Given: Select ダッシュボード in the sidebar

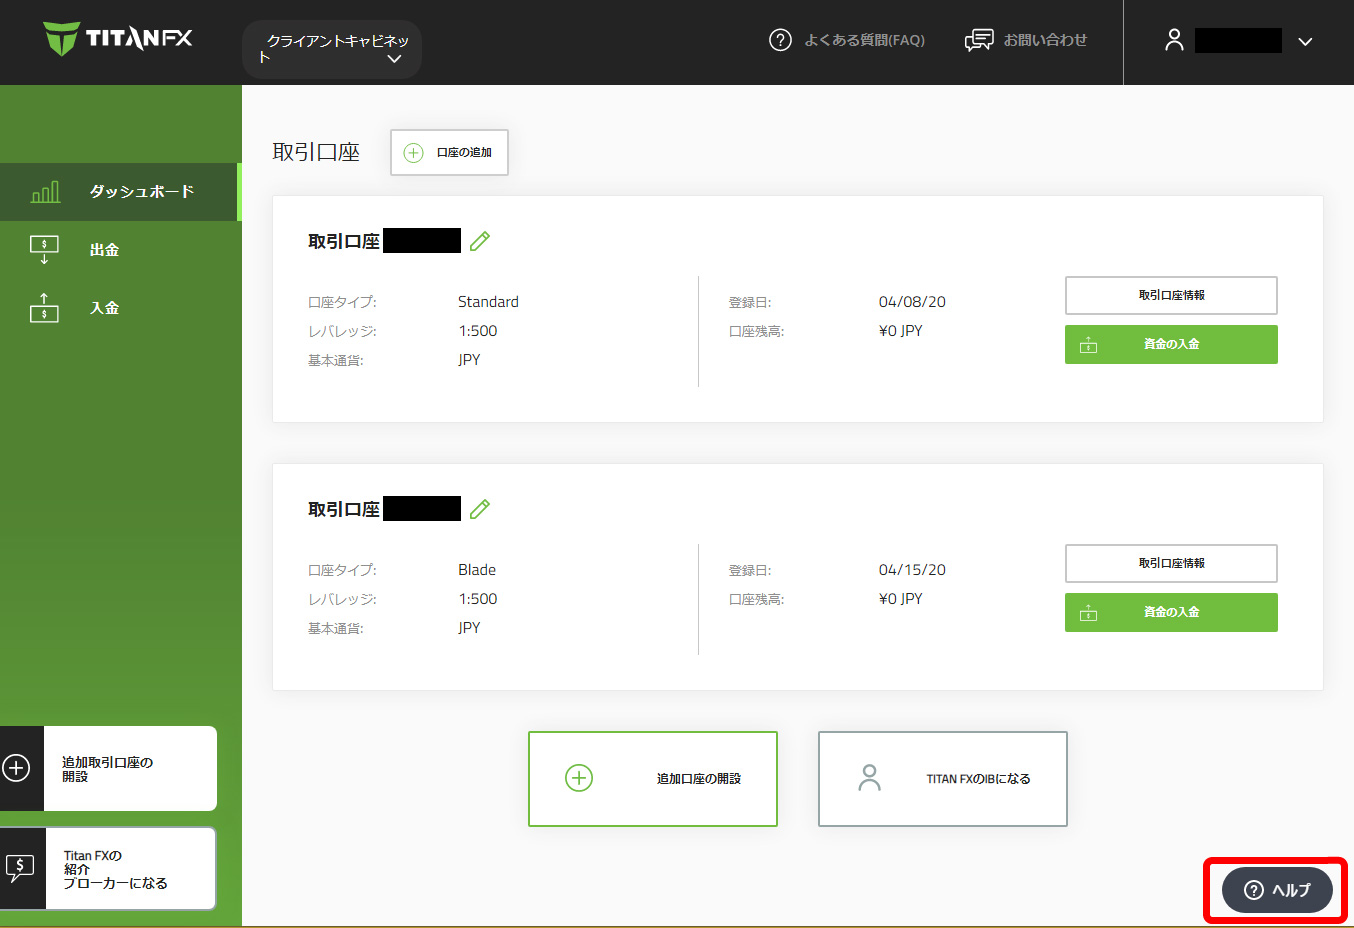Looking at the screenshot, I should click(120, 192).
